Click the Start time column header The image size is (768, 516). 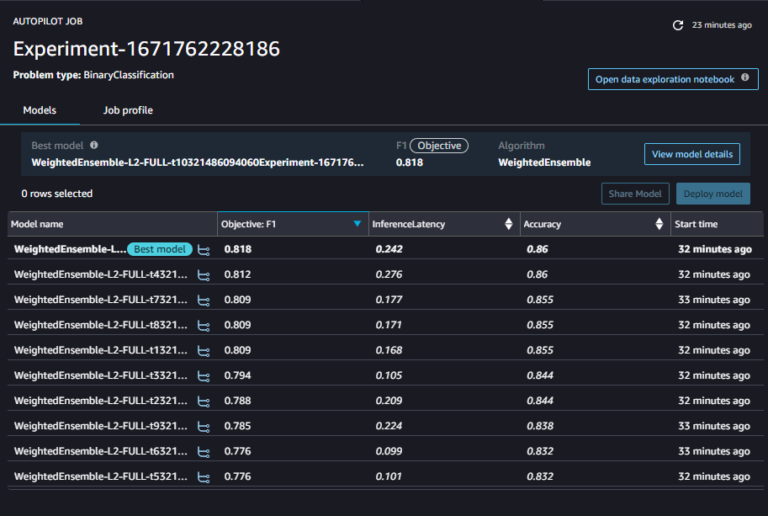(696, 224)
